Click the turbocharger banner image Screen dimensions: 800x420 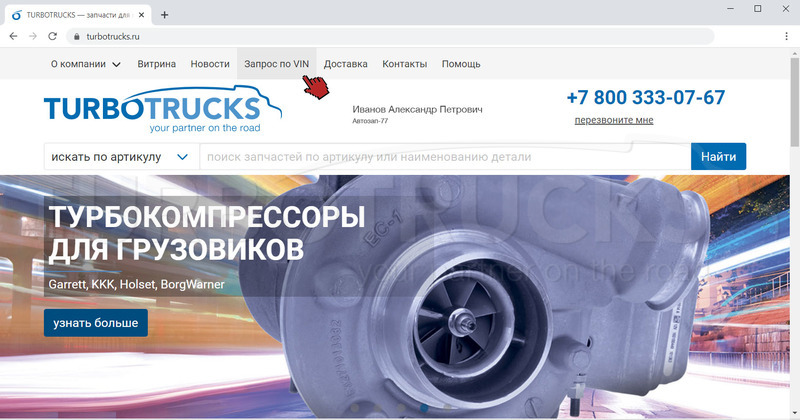pyautogui.click(x=395, y=296)
